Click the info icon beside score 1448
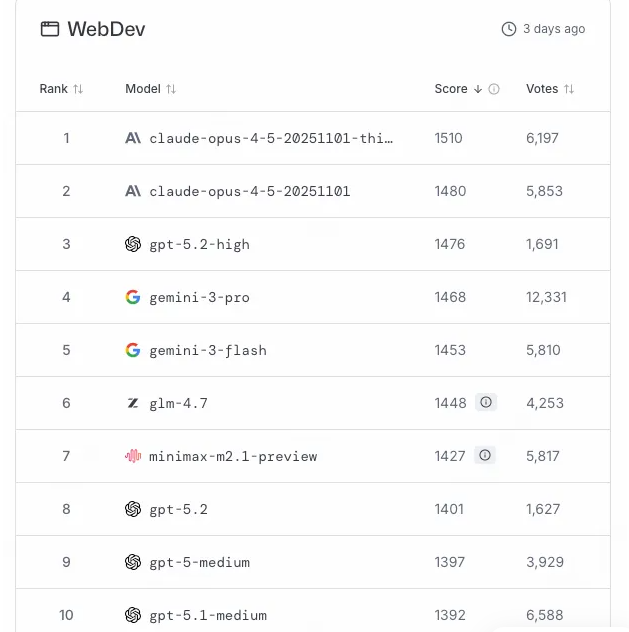The height and width of the screenshot is (632, 629). click(486, 402)
